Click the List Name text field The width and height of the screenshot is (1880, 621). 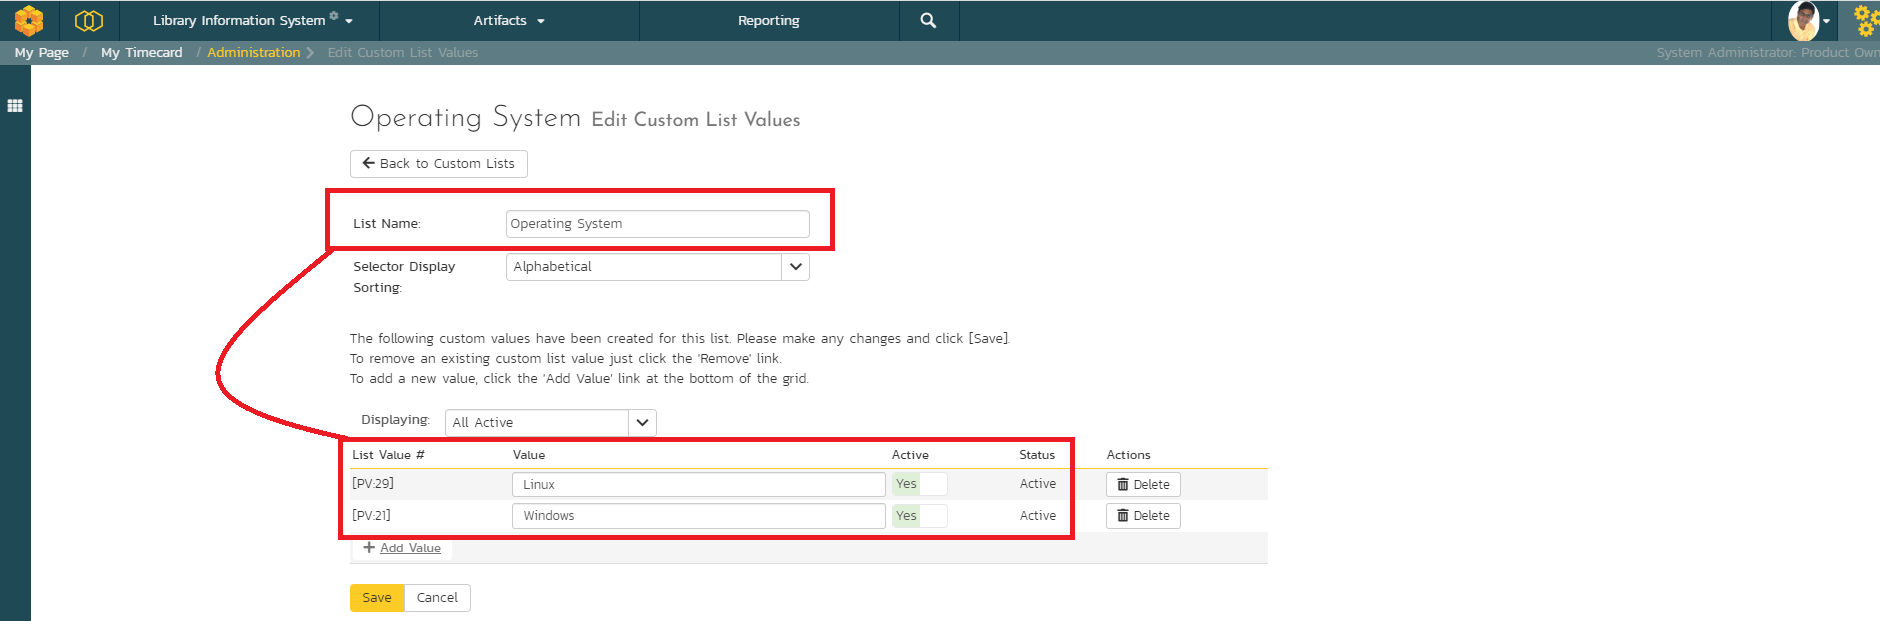click(x=657, y=224)
